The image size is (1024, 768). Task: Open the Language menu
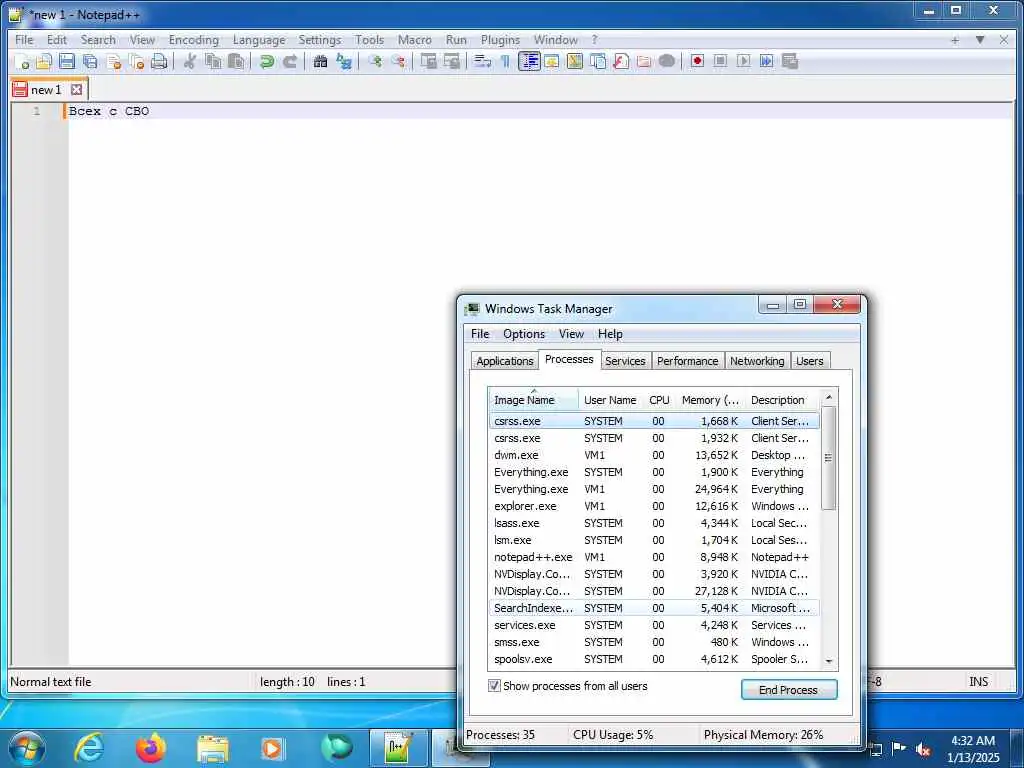pos(259,40)
